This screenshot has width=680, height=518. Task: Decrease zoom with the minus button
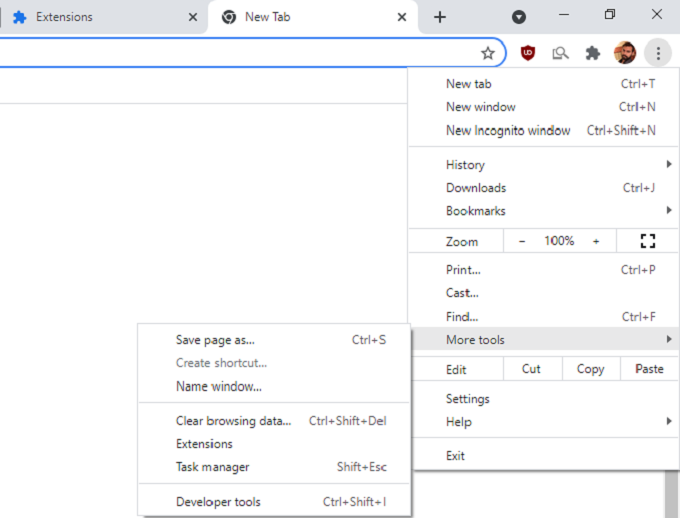[x=522, y=241]
